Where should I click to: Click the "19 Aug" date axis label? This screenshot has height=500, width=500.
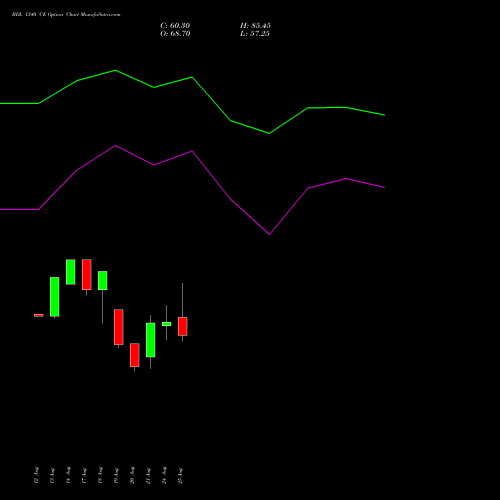point(116,475)
